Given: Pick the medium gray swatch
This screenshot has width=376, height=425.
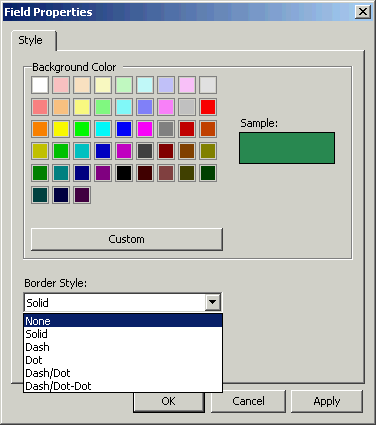Looking at the screenshot, I should tap(166, 129).
